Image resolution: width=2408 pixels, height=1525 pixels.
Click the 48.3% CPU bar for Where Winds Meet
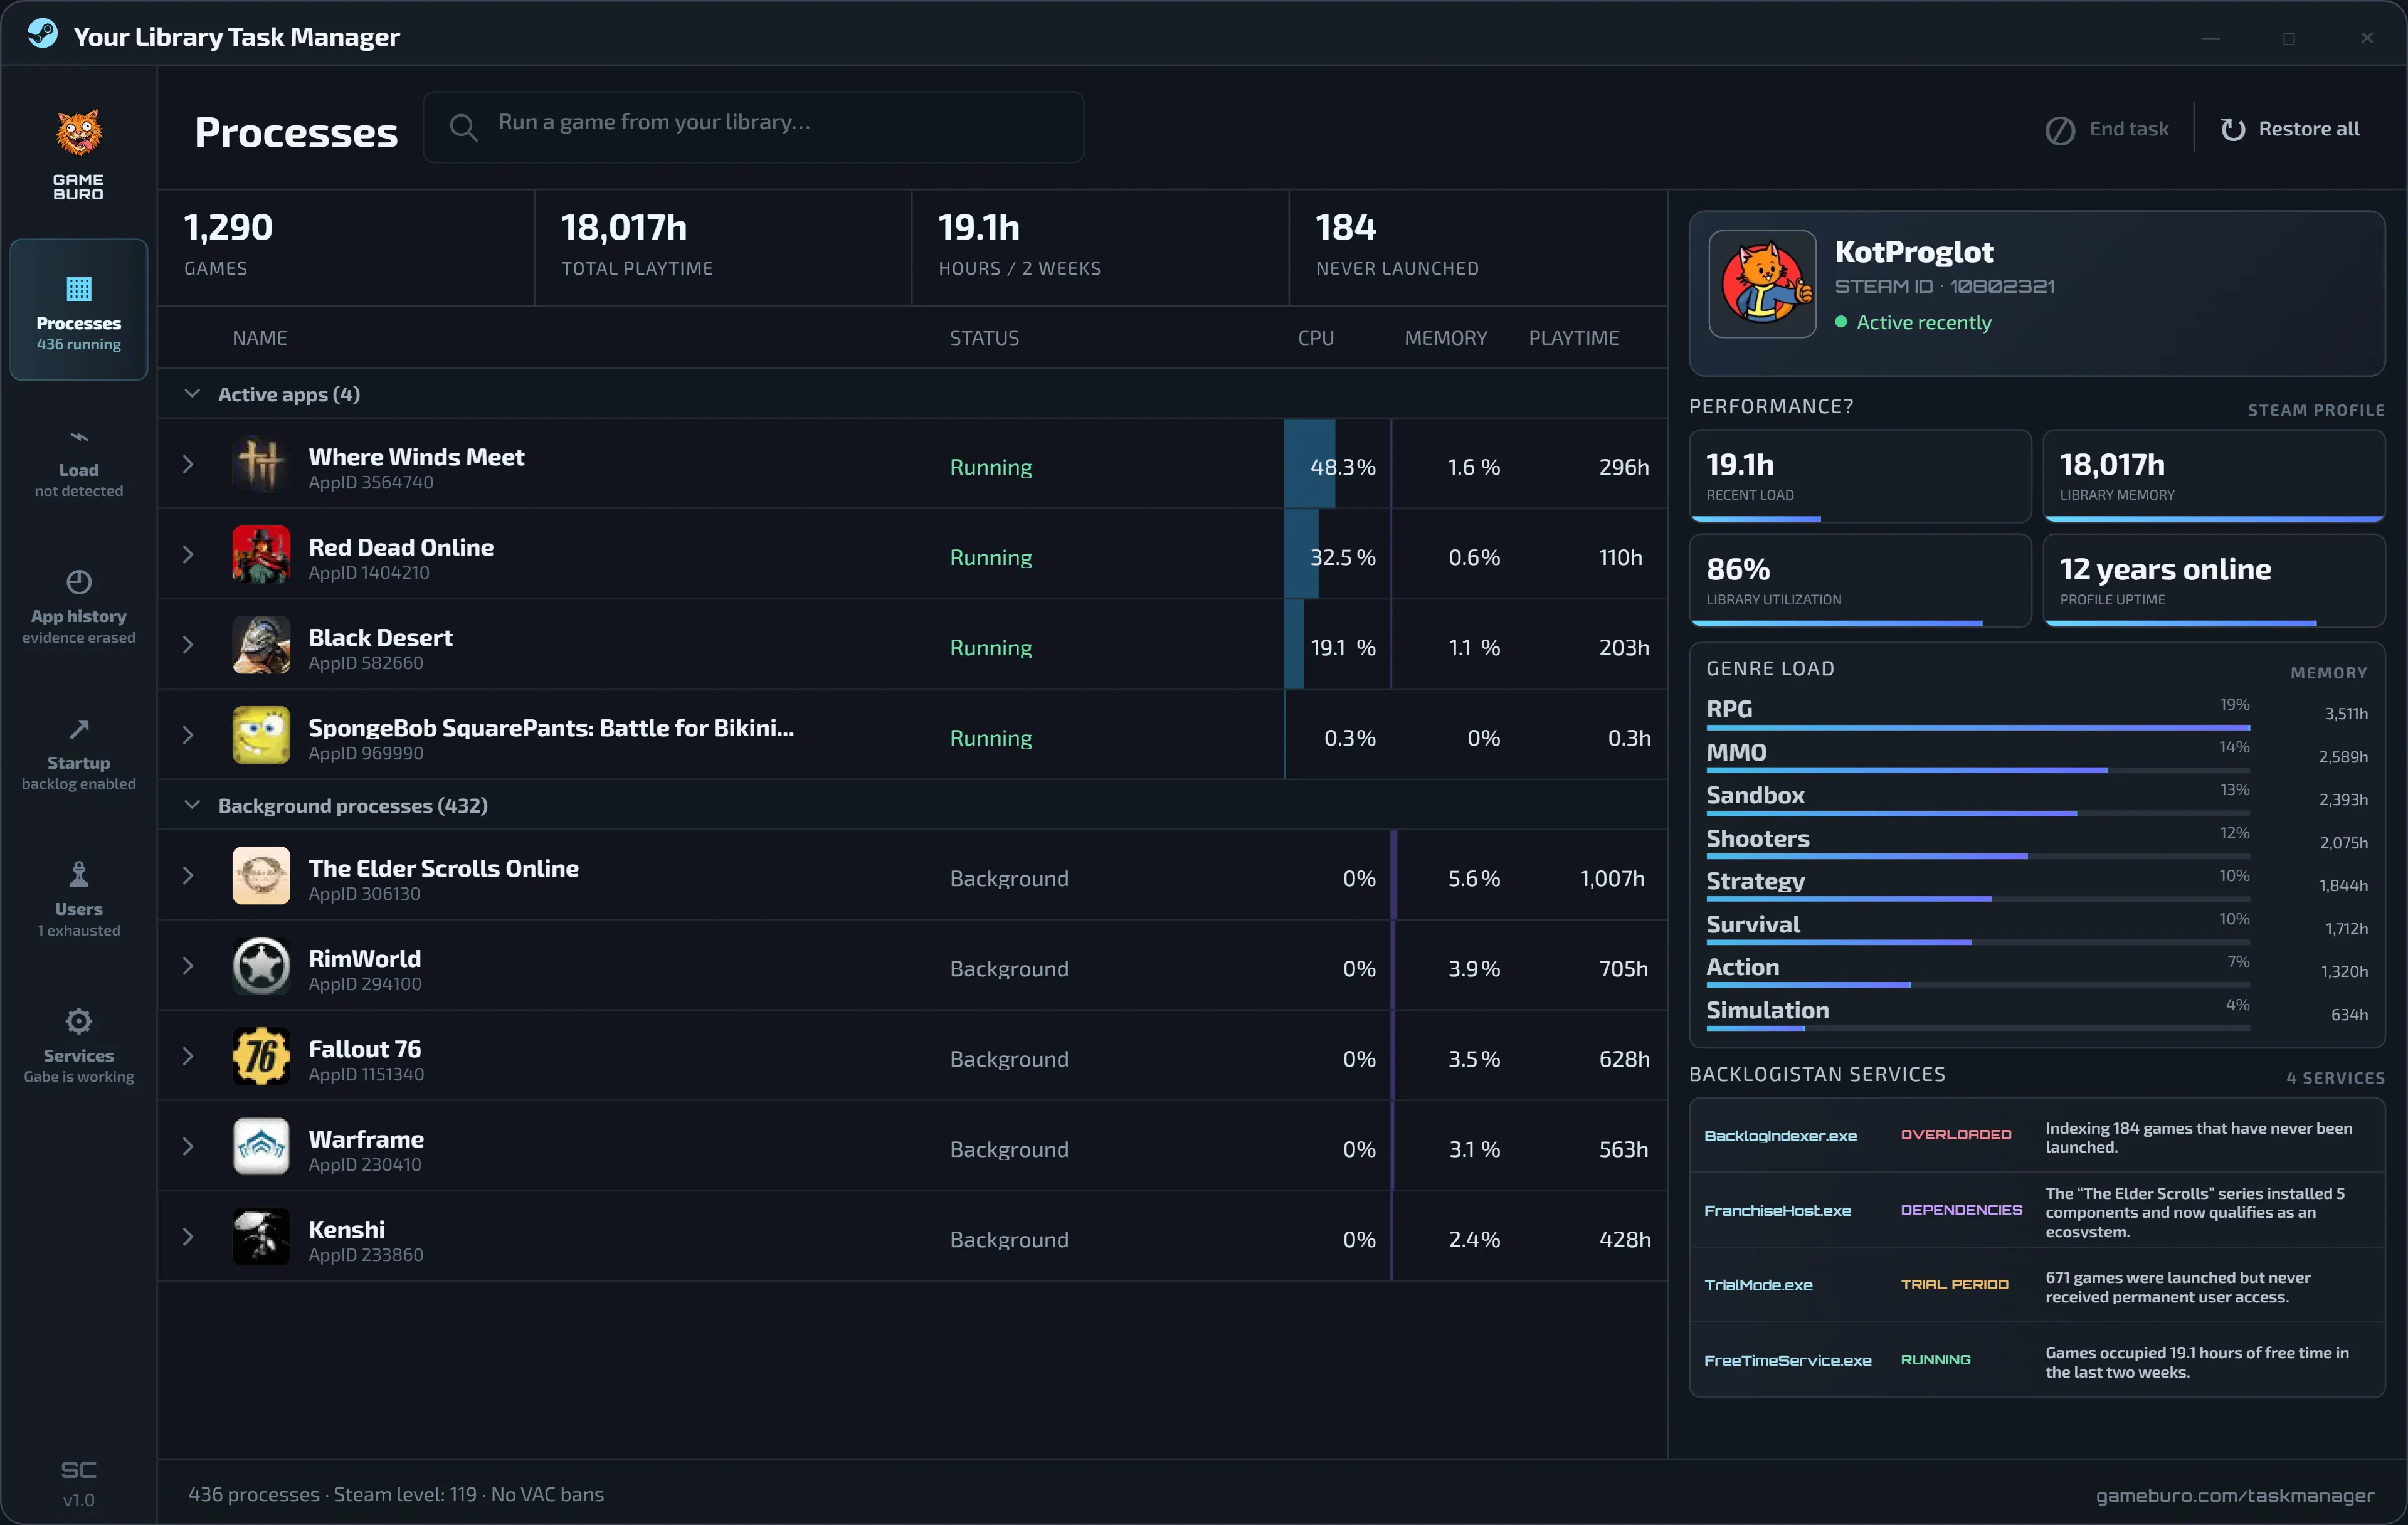1310,464
